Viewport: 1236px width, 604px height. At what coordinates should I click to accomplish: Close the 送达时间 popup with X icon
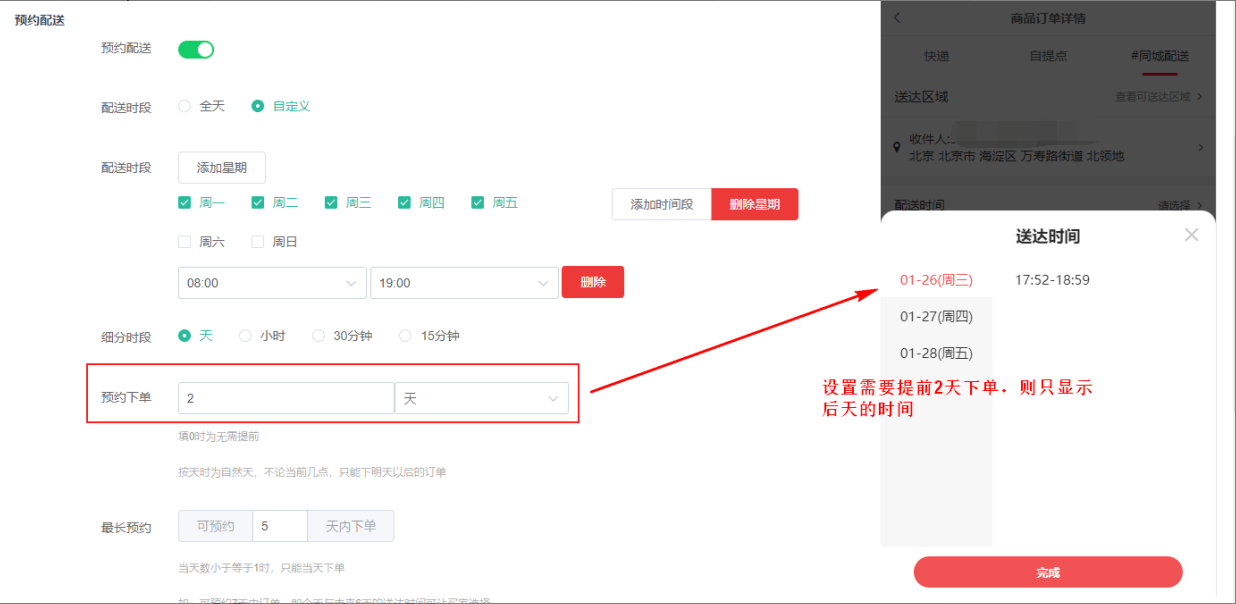point(1191,235)
